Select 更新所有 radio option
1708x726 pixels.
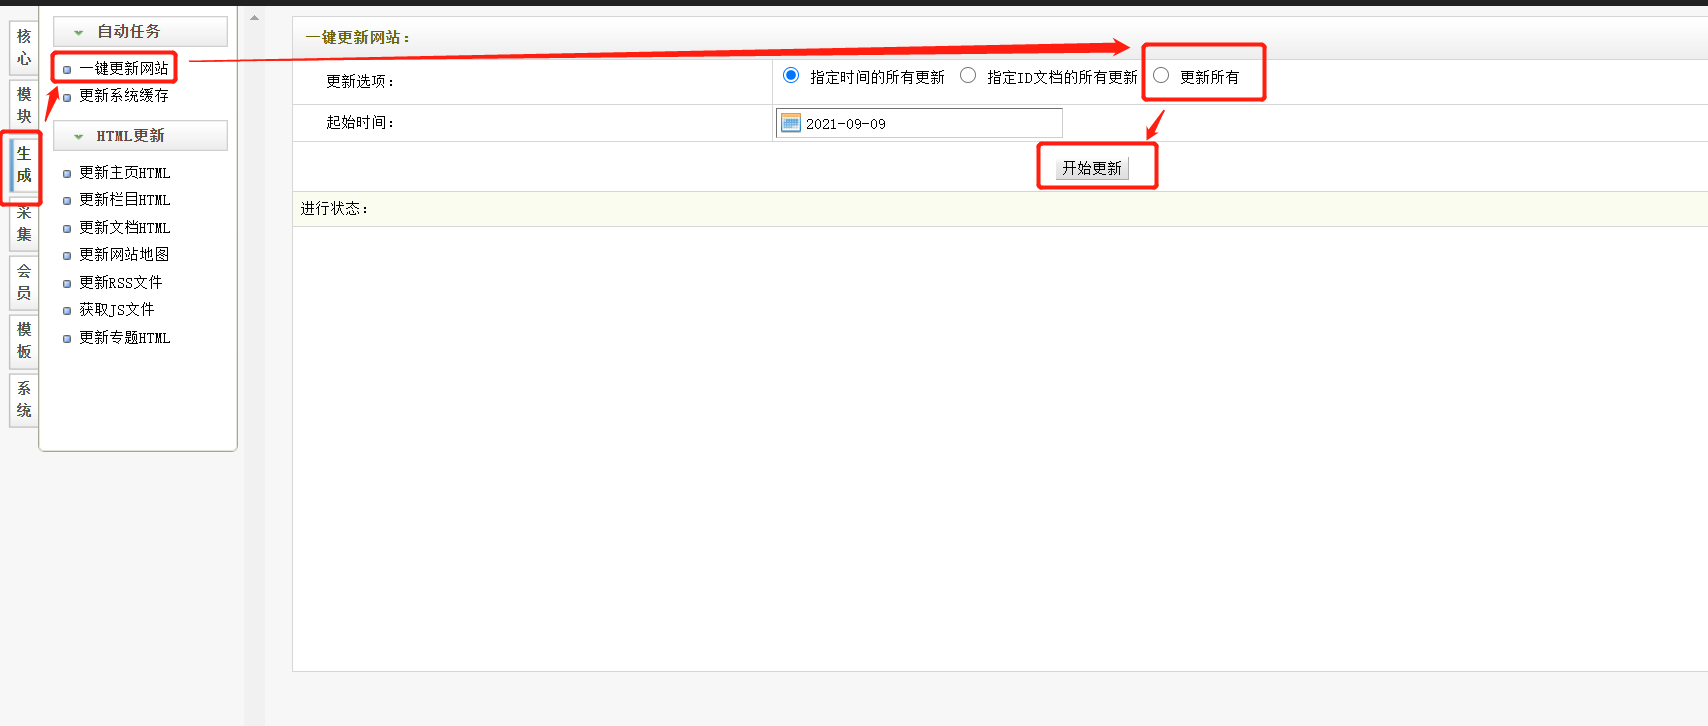[x=1161, y=75]
